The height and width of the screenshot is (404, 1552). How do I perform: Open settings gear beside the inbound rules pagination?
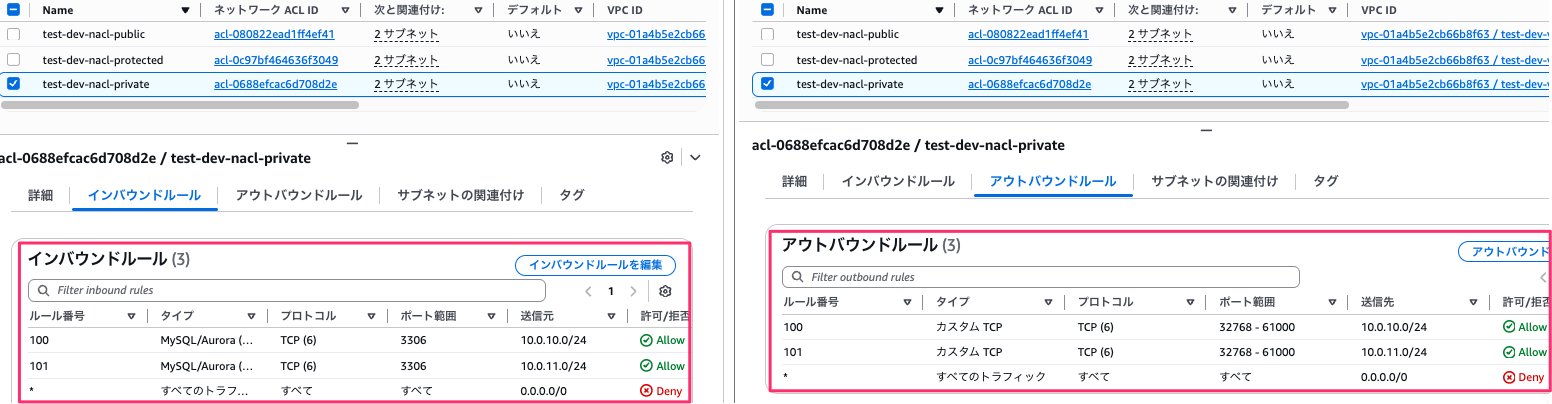665,291
